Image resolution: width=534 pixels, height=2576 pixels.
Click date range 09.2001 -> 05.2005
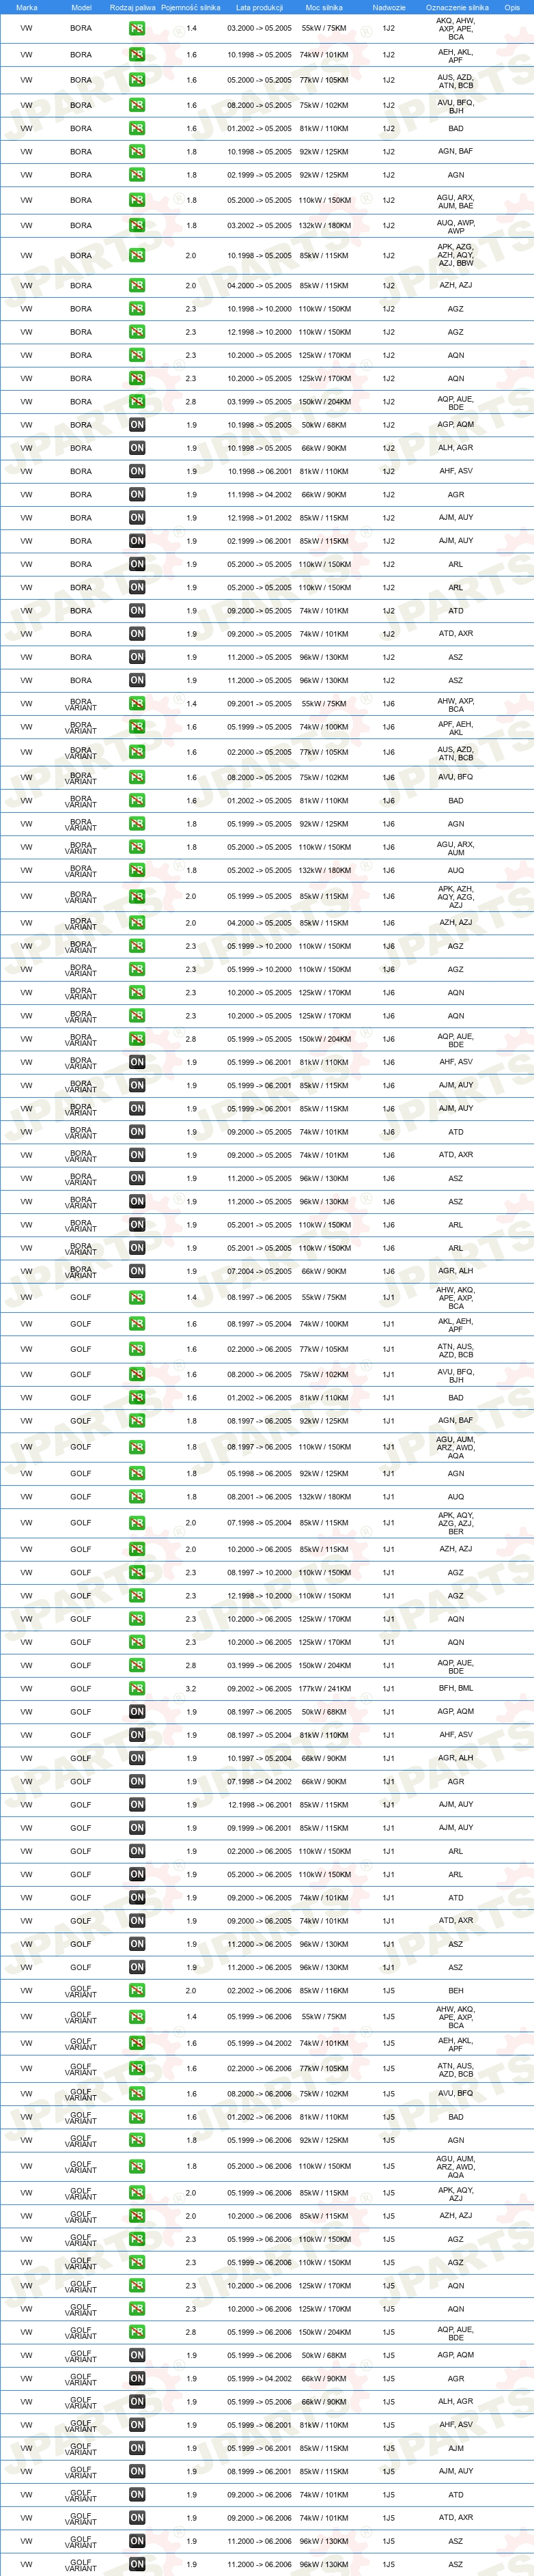coord(259,704)
